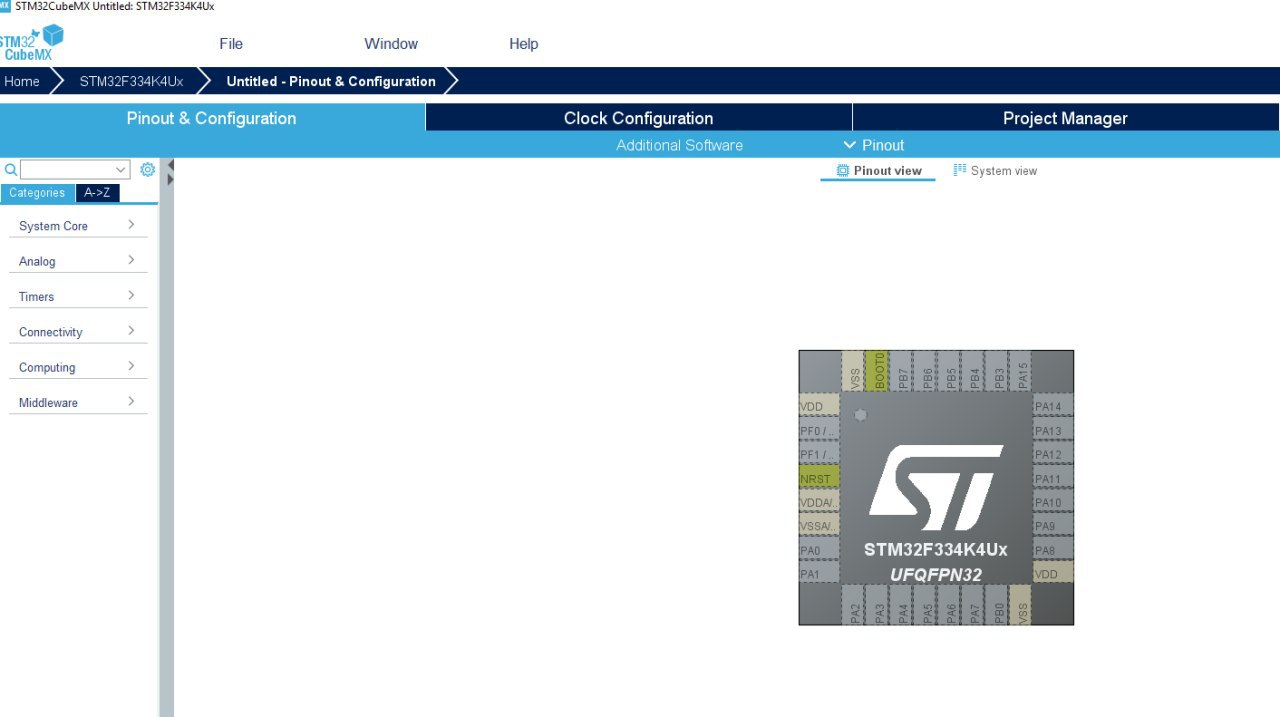The image size is (1280, 717).
Task: Click pin PA15 on the chip
Action: [x=1021, y=371]
